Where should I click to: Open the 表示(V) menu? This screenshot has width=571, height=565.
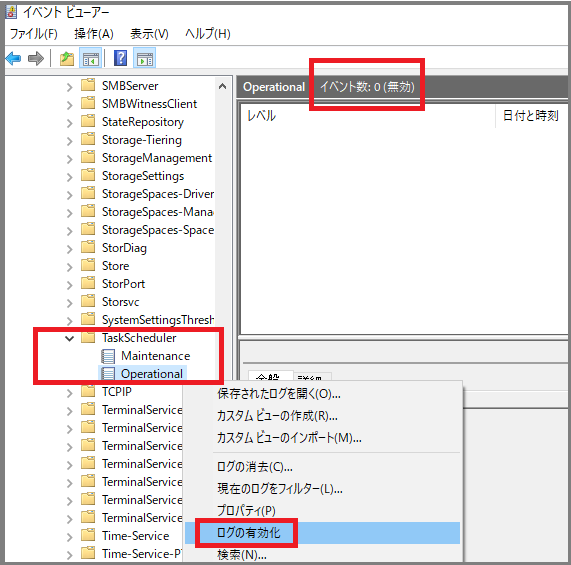click(149, 34)
